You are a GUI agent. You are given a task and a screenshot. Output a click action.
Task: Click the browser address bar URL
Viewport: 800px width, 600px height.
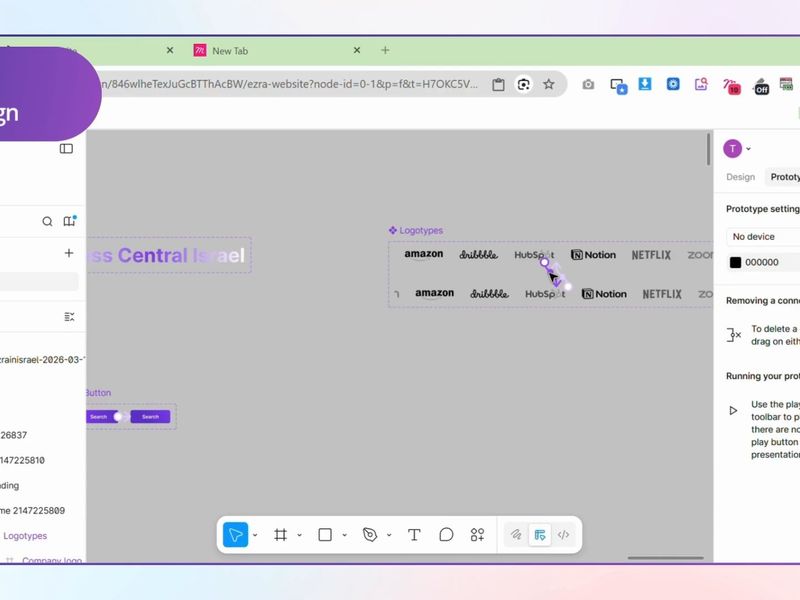pyautogui.click(x=289, y=84)
